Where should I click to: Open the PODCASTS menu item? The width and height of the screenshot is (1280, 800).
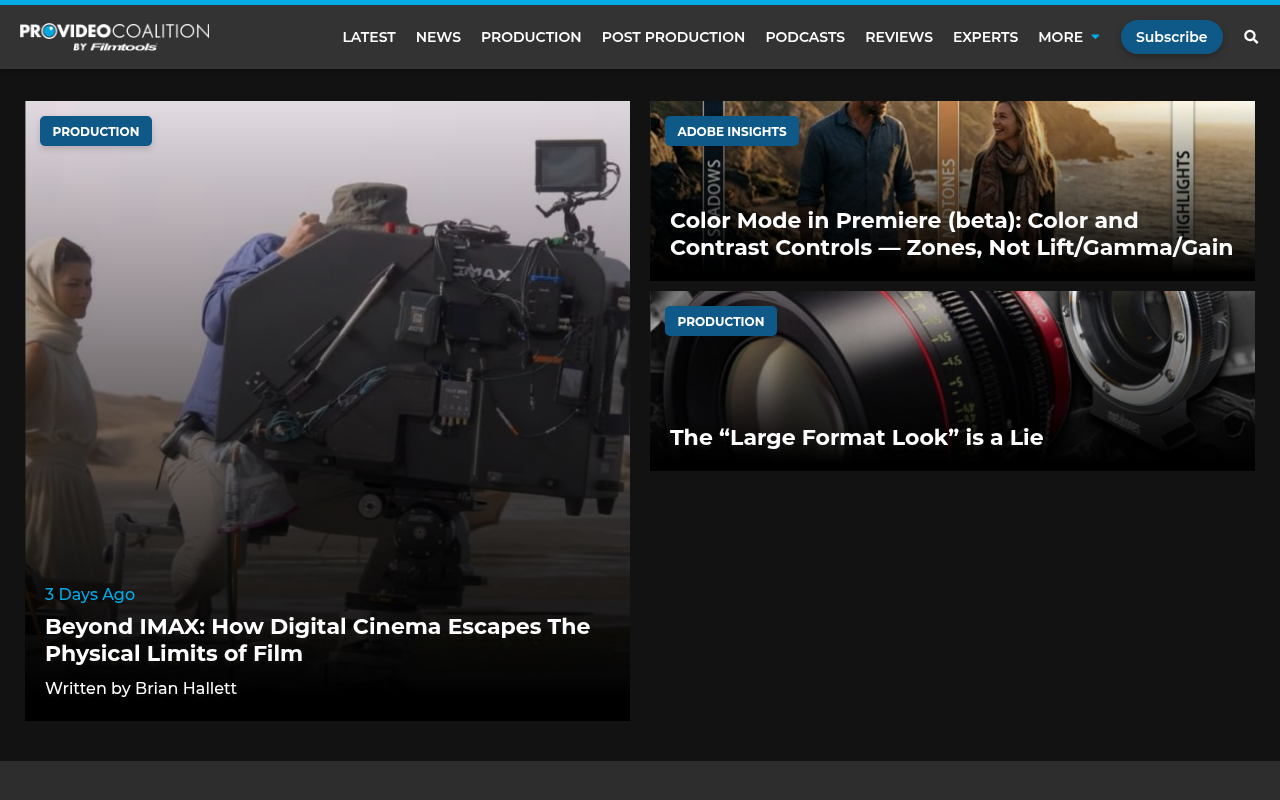(805, 37)
